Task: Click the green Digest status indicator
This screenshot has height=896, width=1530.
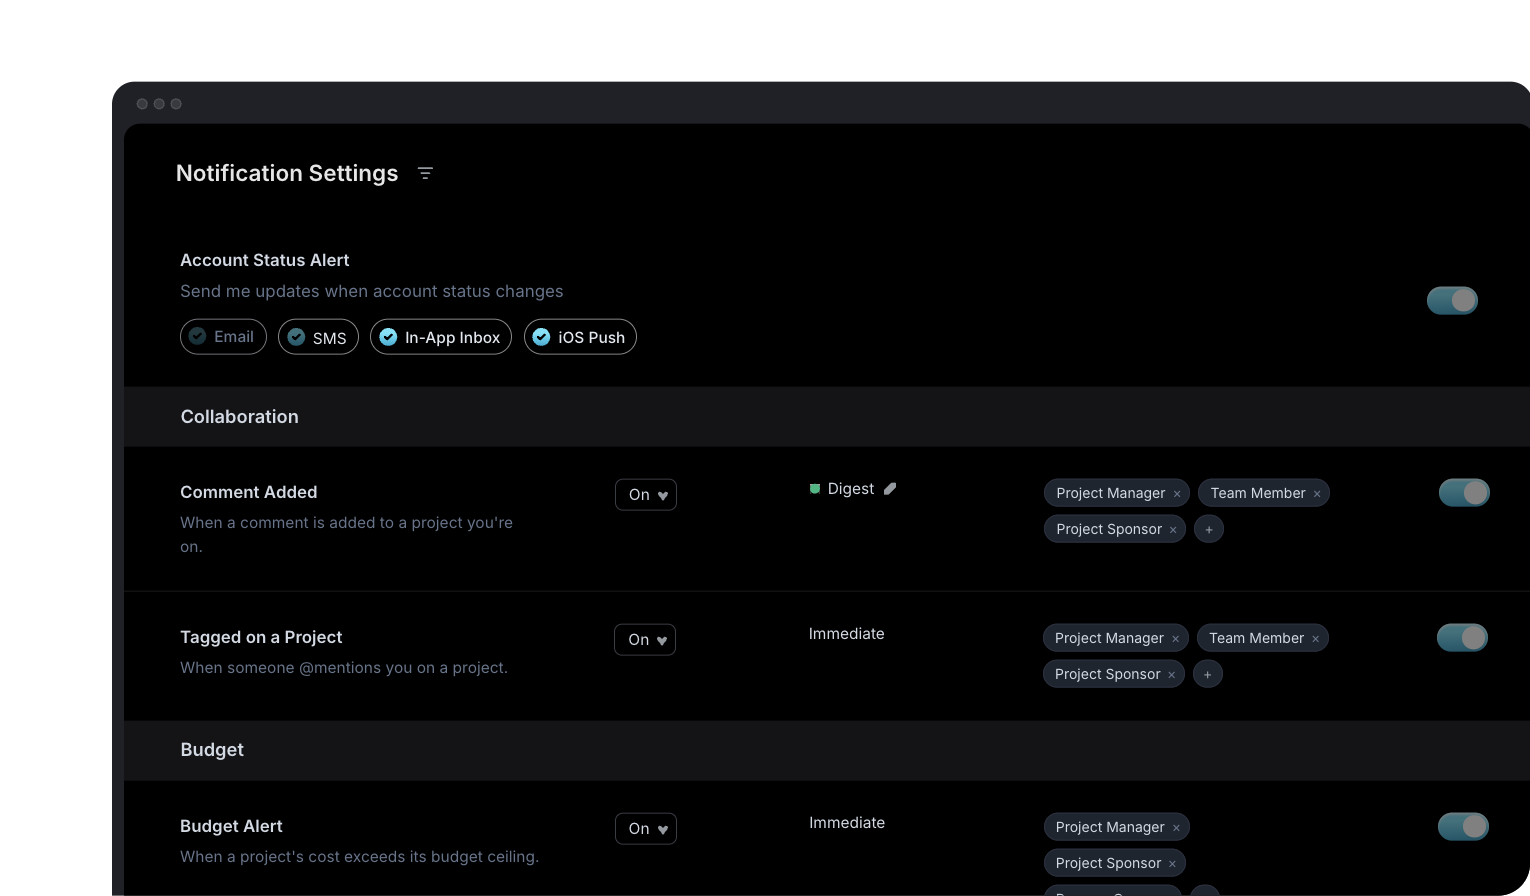Action: tap(815, 489)
